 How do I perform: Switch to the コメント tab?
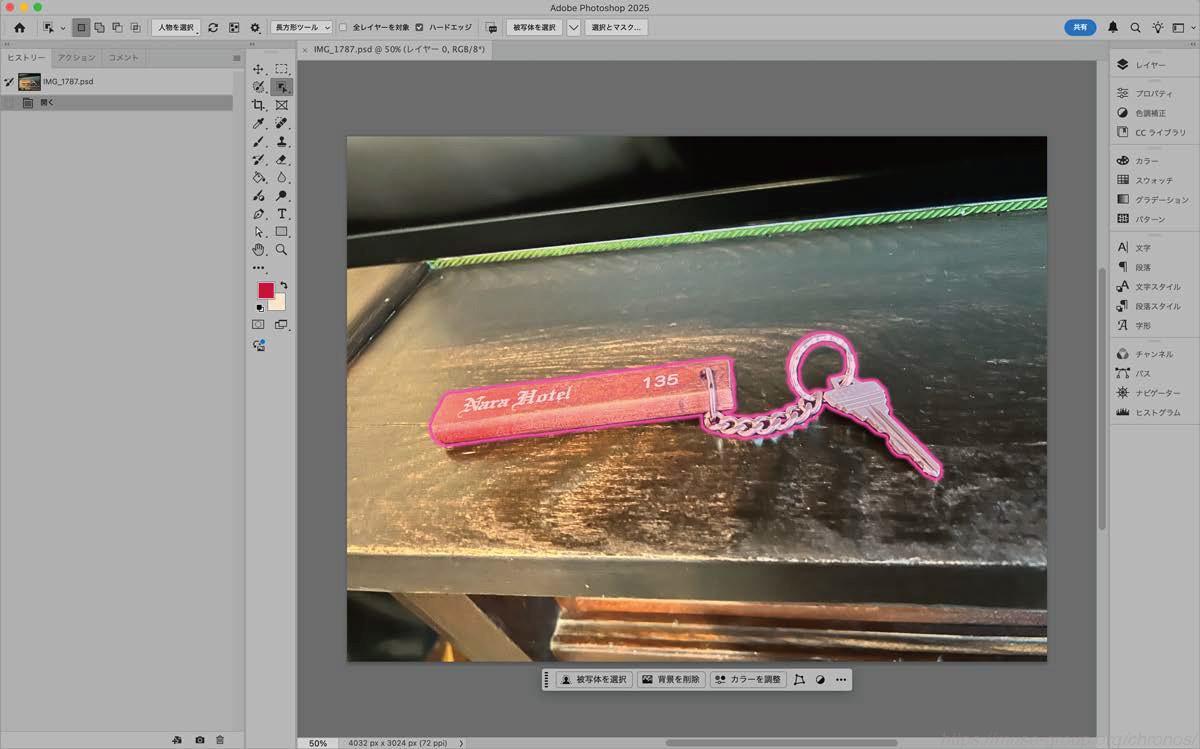[x=123, y=58]
